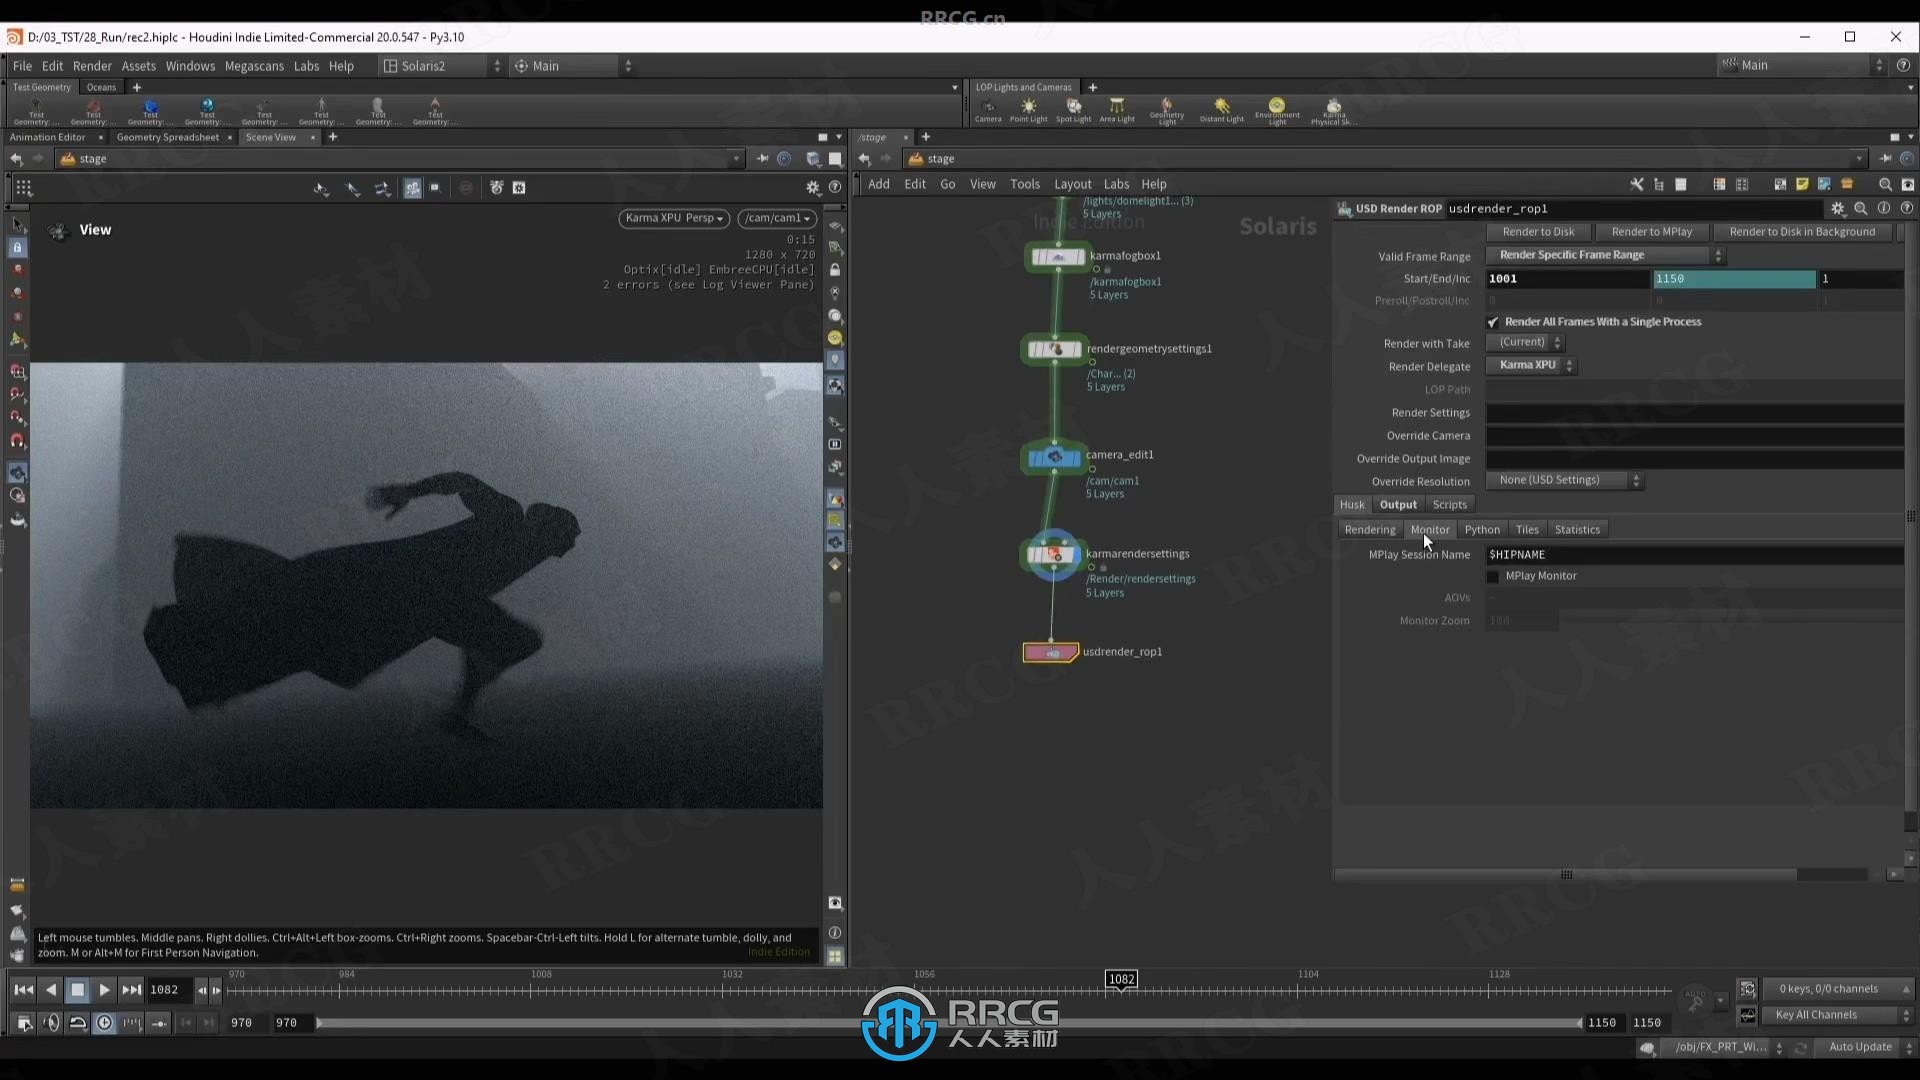Image resolution: width=1920 pixels, height=1080 pixels.
Task: Switch to the Scripts tab
Action: (x=1449, y=505)
